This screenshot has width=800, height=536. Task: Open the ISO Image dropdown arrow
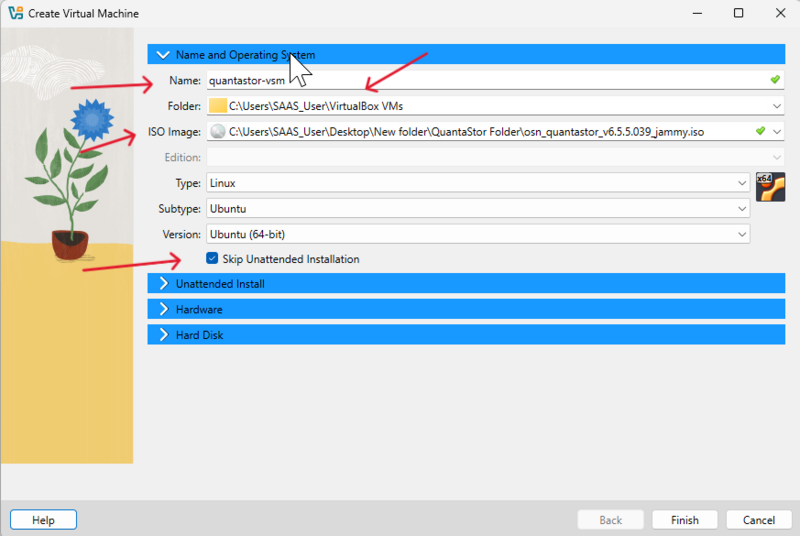(x=777, y=132)
